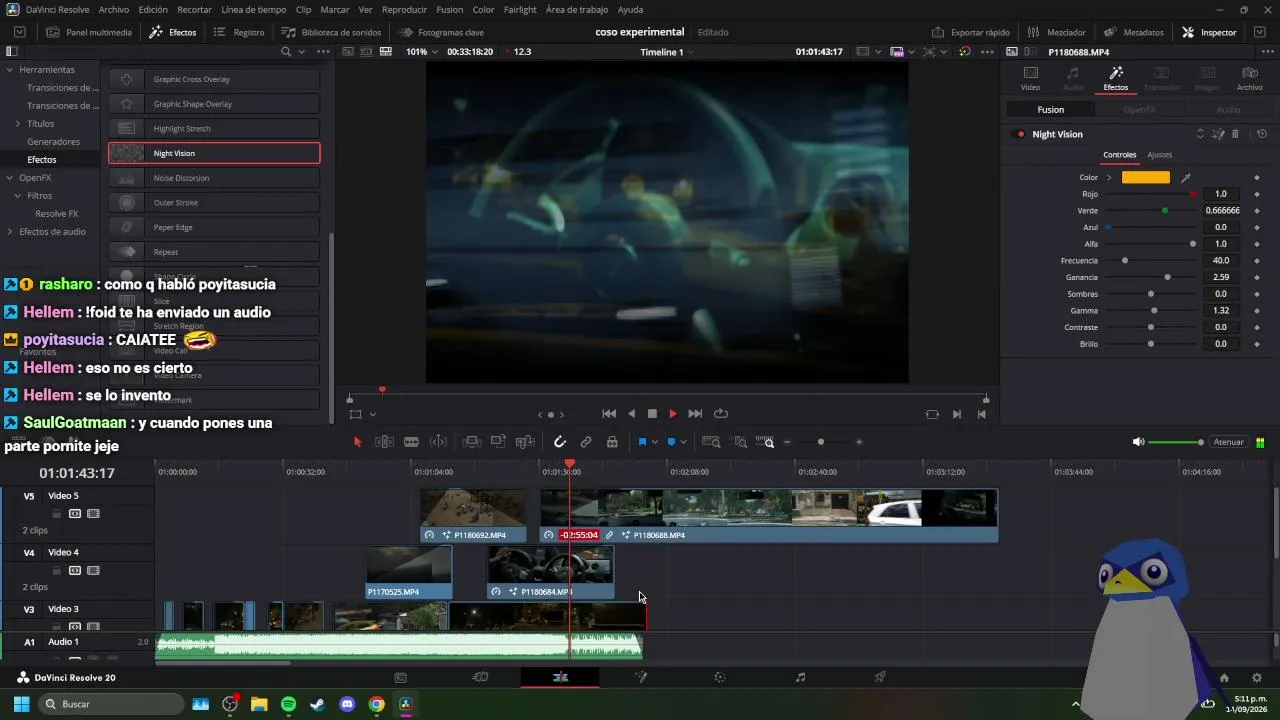Pick color with the eyedropper next to Color
The width and height of the screenshot is (1280, 720).
1186,178
